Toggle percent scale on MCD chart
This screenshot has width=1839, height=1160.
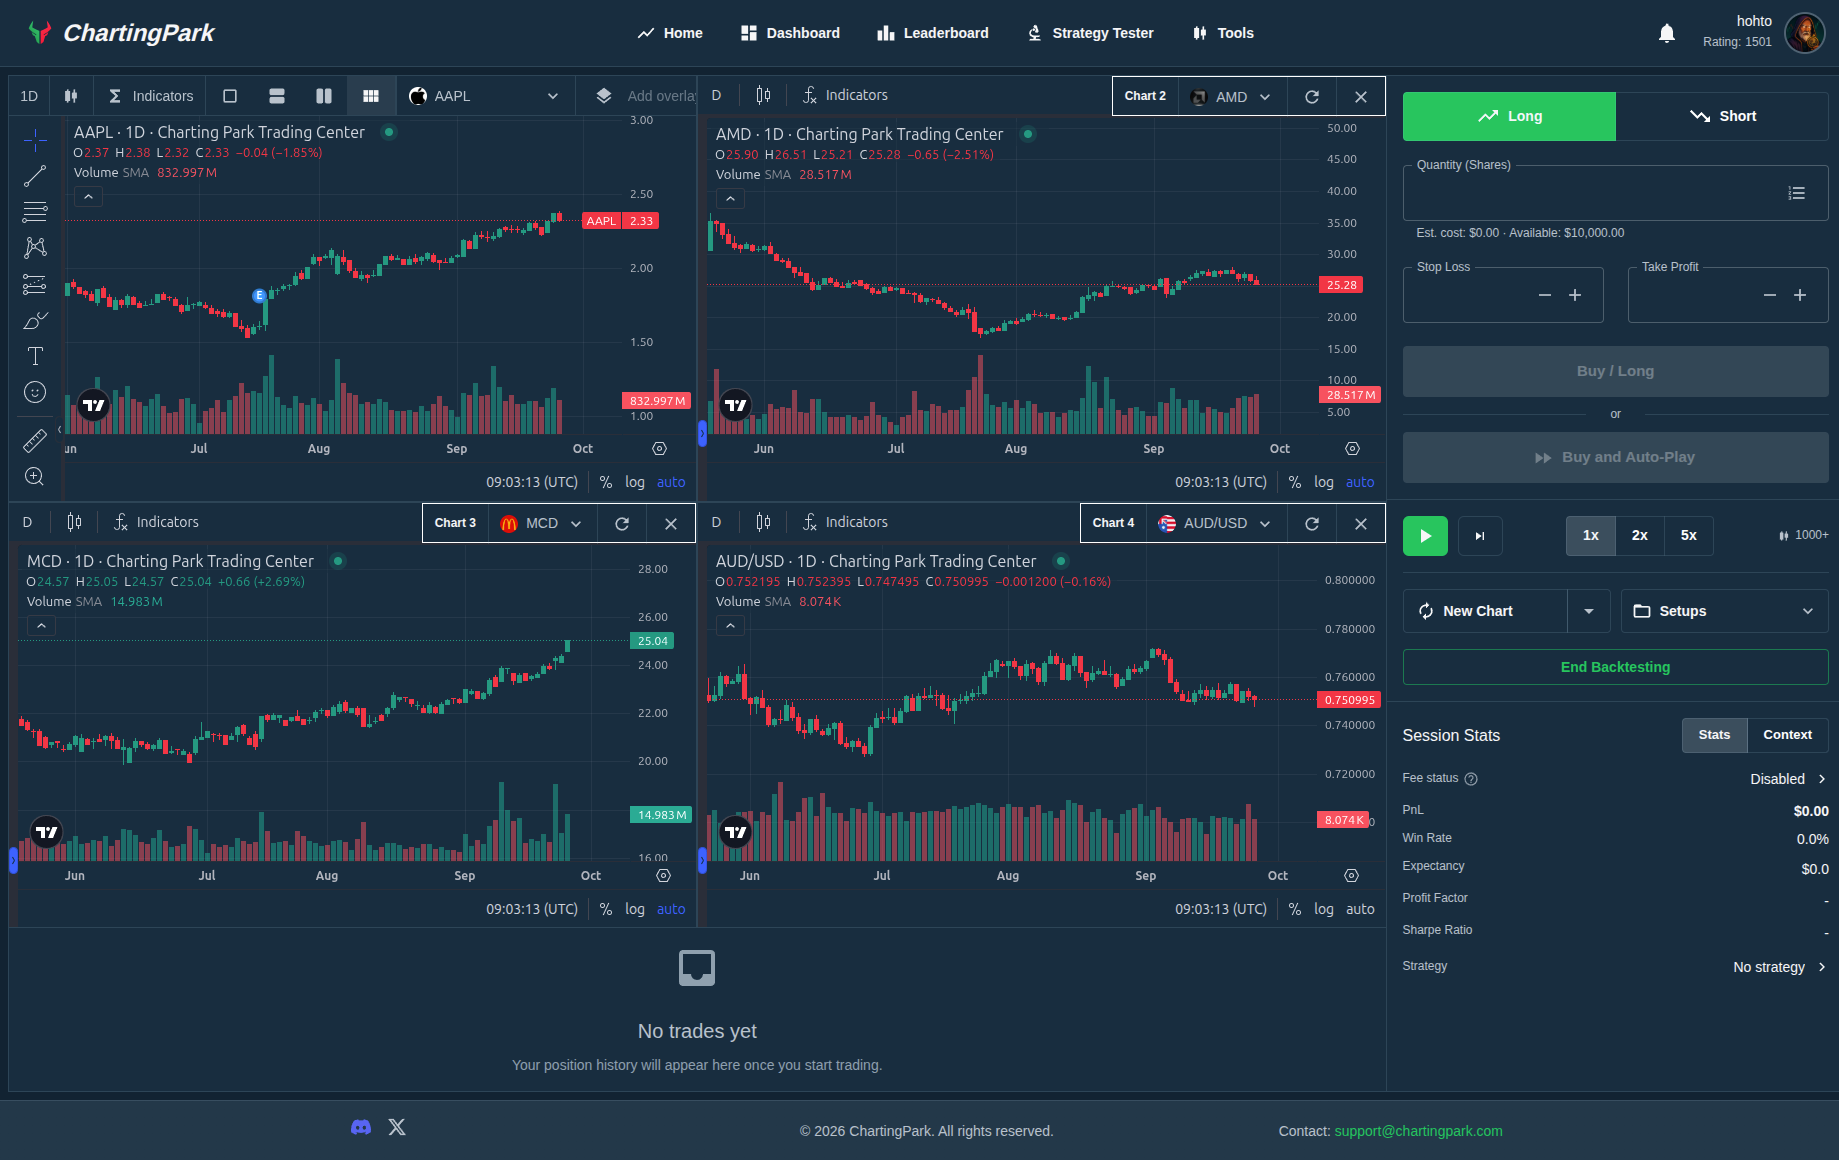[606, 909]
